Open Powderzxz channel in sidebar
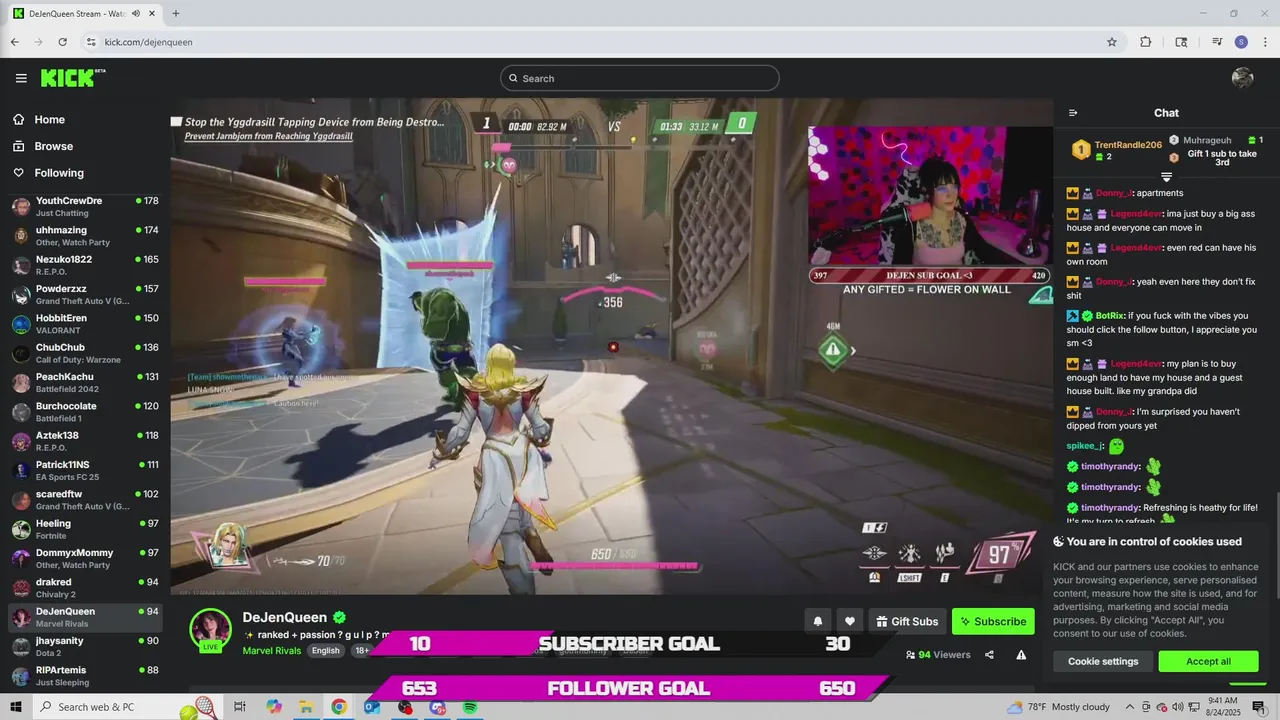This screenshot has height=720, width=1280. [x=85, y=295]
